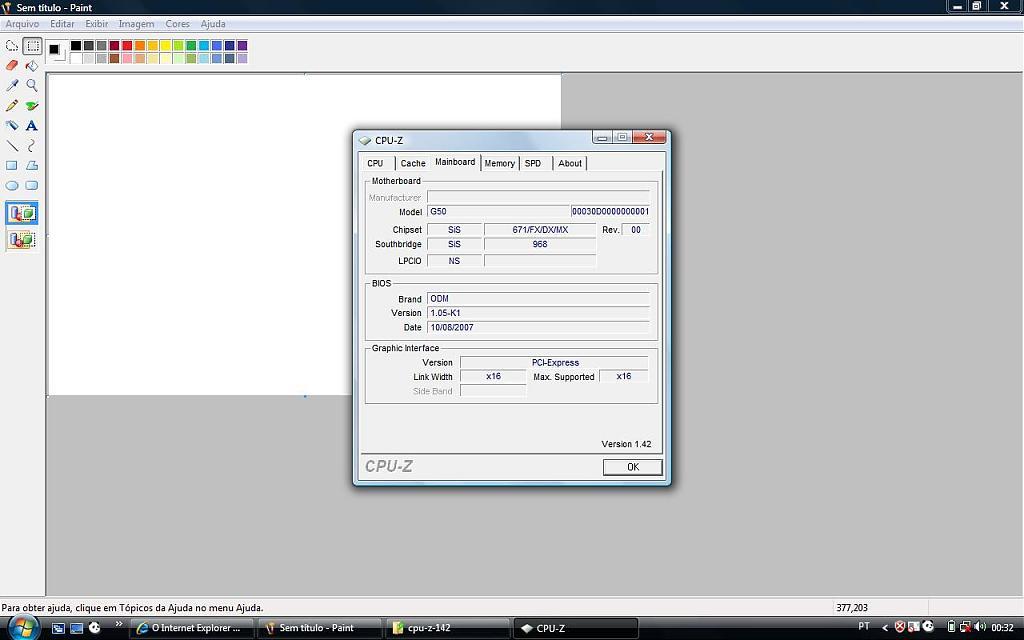Switch to the CPU tab in CPU-Z
This screenshot has width=1024, height=640.
tap(376, 163)
